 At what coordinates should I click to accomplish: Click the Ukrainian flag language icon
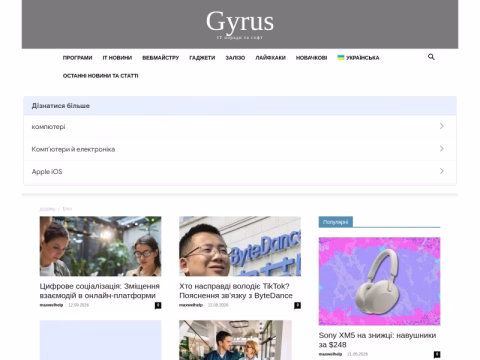coord(341,57)
